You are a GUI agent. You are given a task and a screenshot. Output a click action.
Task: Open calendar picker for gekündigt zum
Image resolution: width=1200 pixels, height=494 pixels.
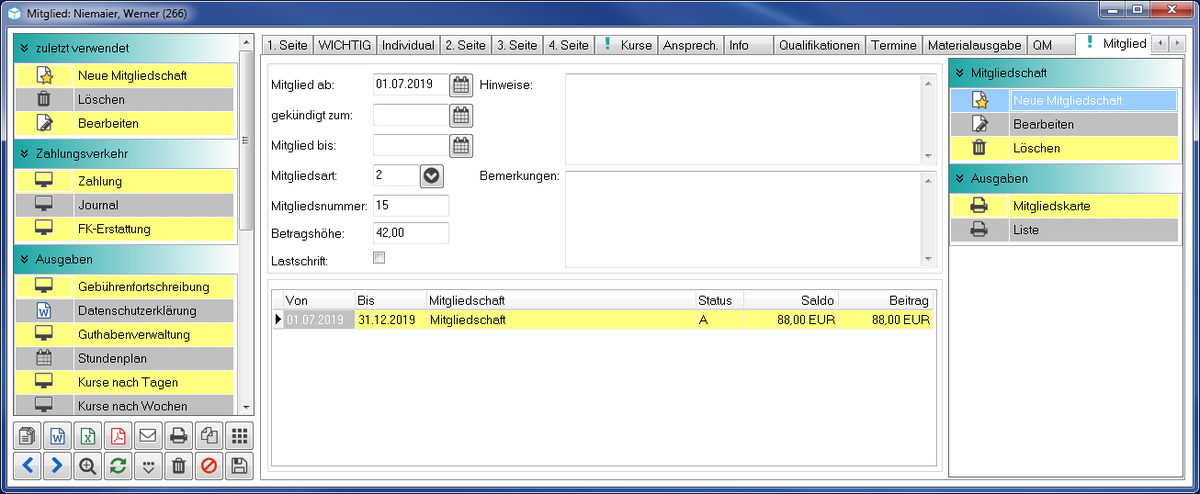click(x=461, y=115)
